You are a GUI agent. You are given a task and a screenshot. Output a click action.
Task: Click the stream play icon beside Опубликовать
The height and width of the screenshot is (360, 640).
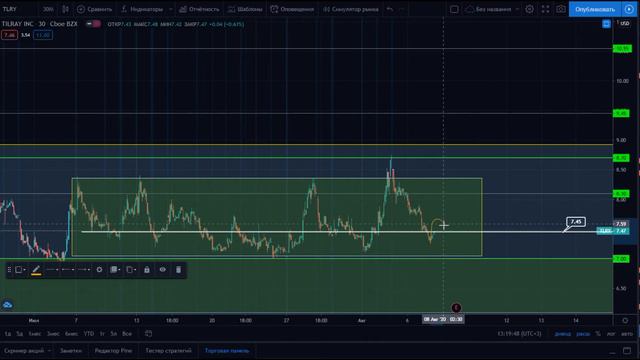[x=629, y=9]
